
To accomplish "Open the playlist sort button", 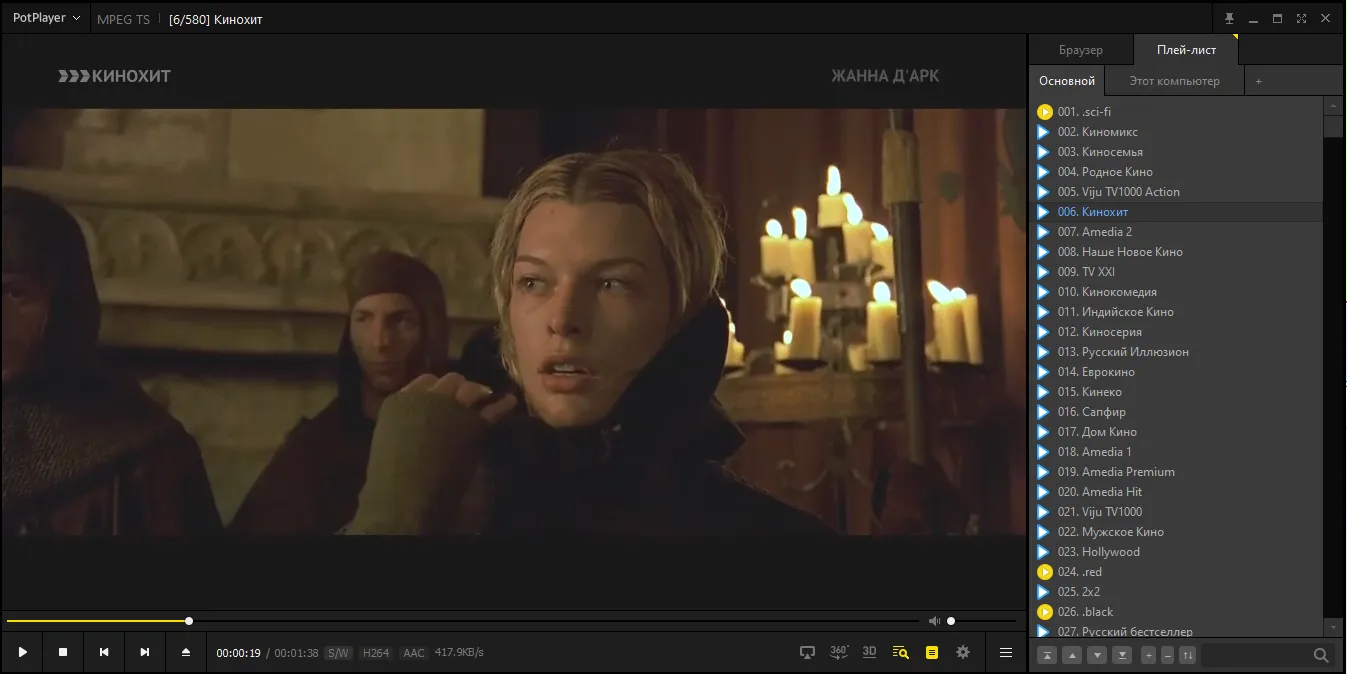I will point(1188,655).
